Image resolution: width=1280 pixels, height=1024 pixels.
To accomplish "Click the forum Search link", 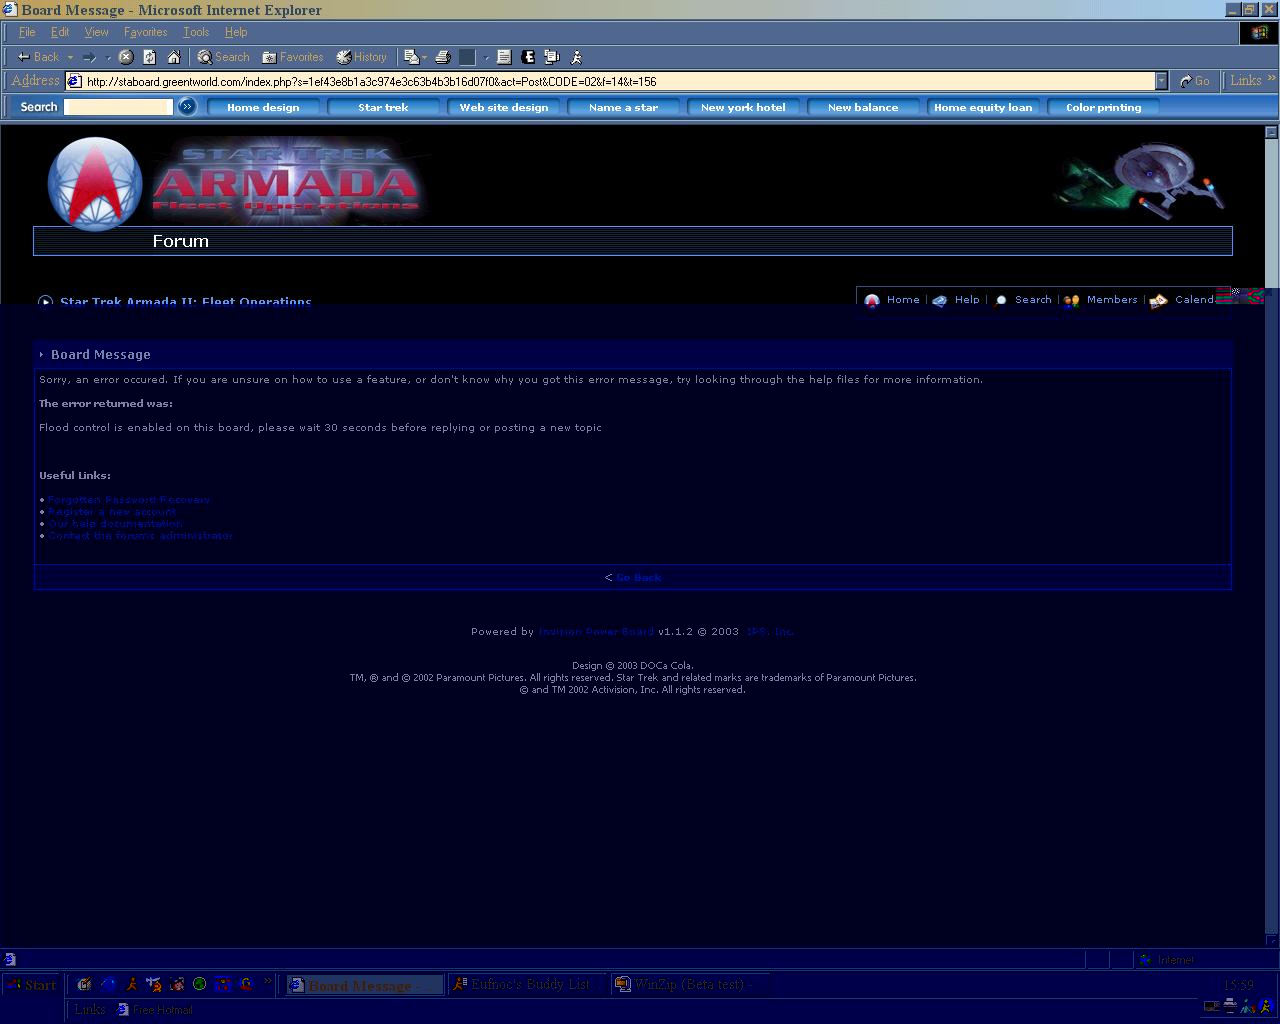I will pyautogui.click(x=1033, y=300).
